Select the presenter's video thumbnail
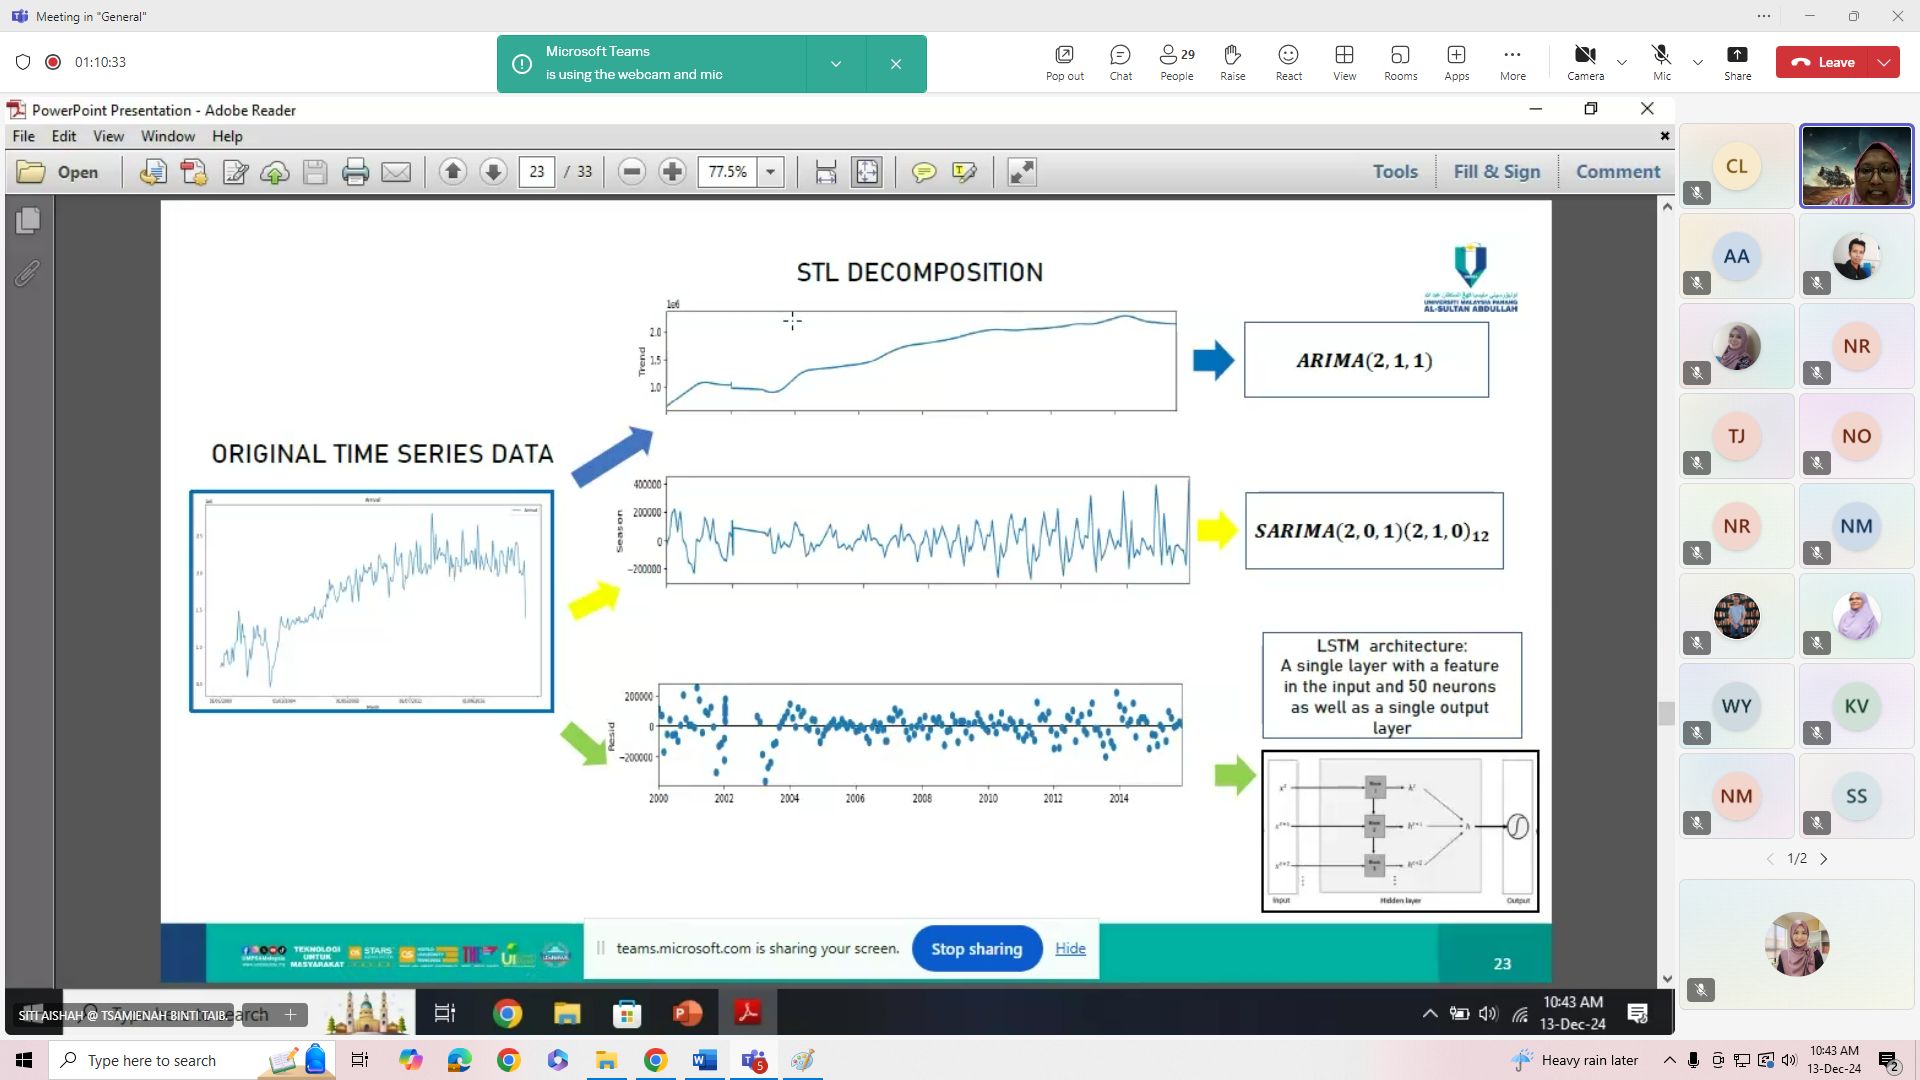The width and height of the screenshot is (1920, 1080). [1857, 166]
